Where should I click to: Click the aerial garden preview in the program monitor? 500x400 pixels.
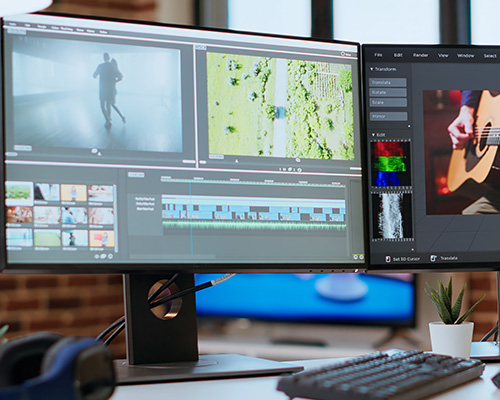tap(280, 106)
